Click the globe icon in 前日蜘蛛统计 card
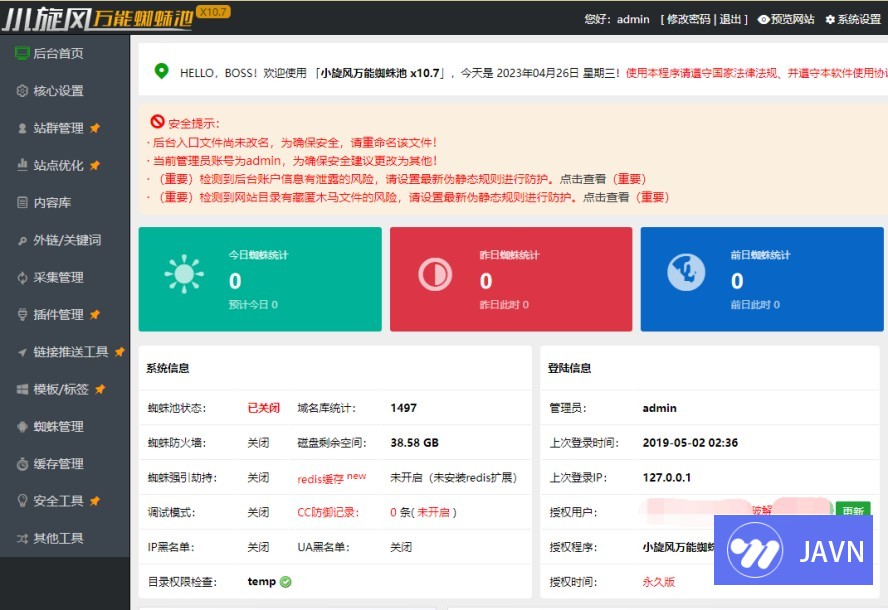The height and width of the screenshot is (610, 888). [686, 272]
